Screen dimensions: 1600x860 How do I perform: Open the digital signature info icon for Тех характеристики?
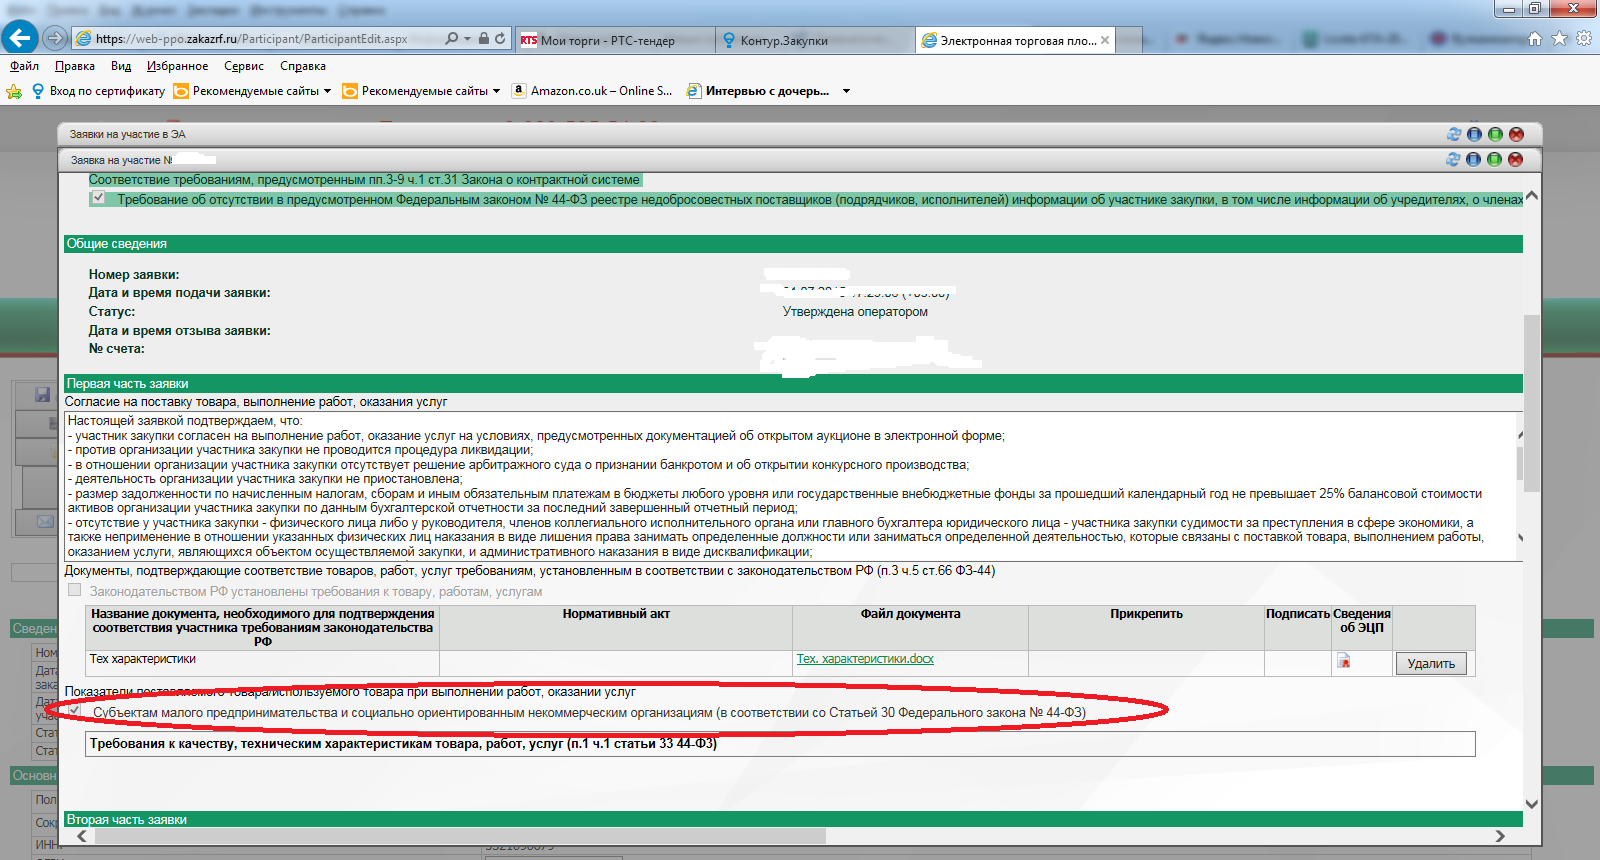pyautogui.click(x=1343, y=661)
